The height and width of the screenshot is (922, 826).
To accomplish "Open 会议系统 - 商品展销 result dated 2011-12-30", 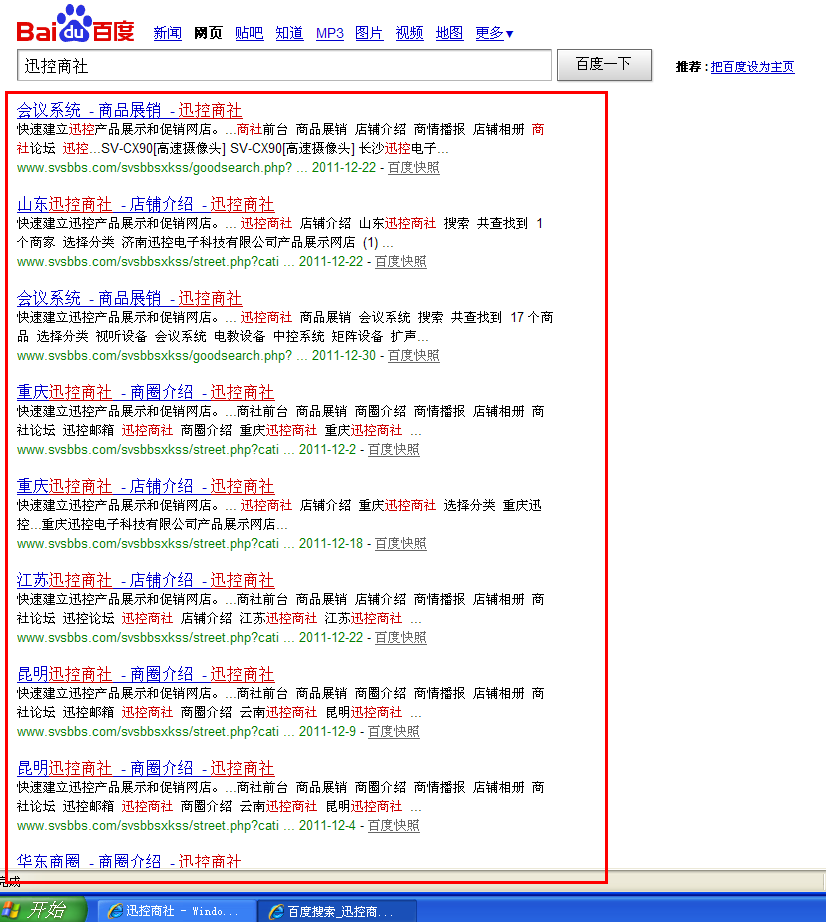I will tap(129, 298).
